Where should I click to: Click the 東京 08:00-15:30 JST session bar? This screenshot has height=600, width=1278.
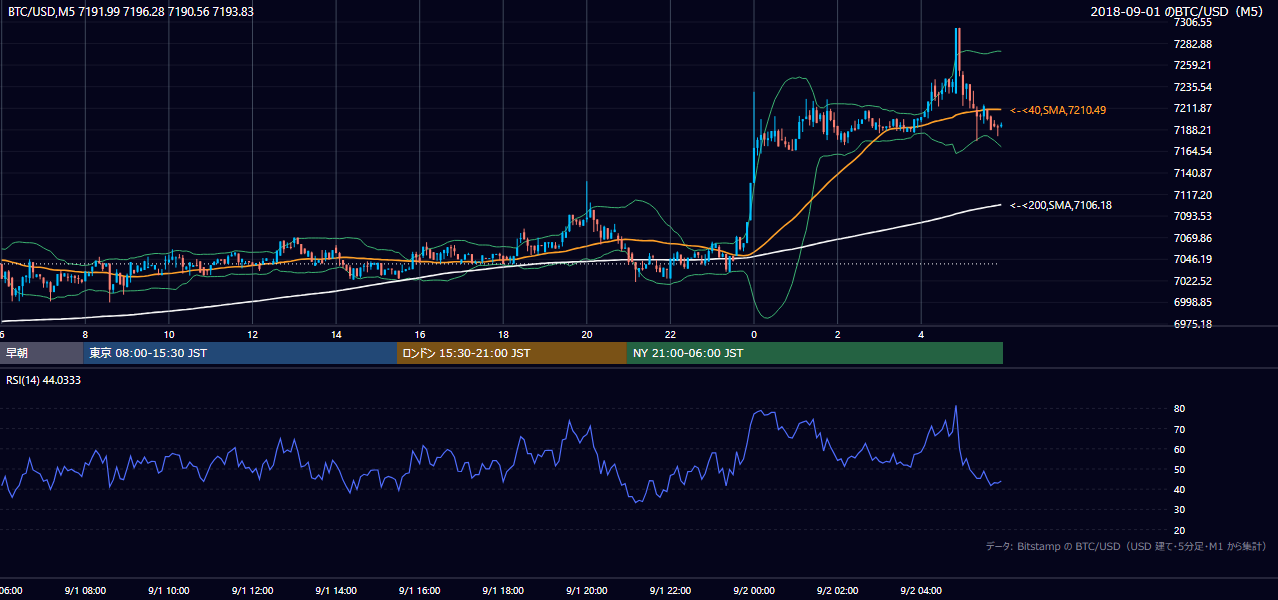(x=240, y=353)
